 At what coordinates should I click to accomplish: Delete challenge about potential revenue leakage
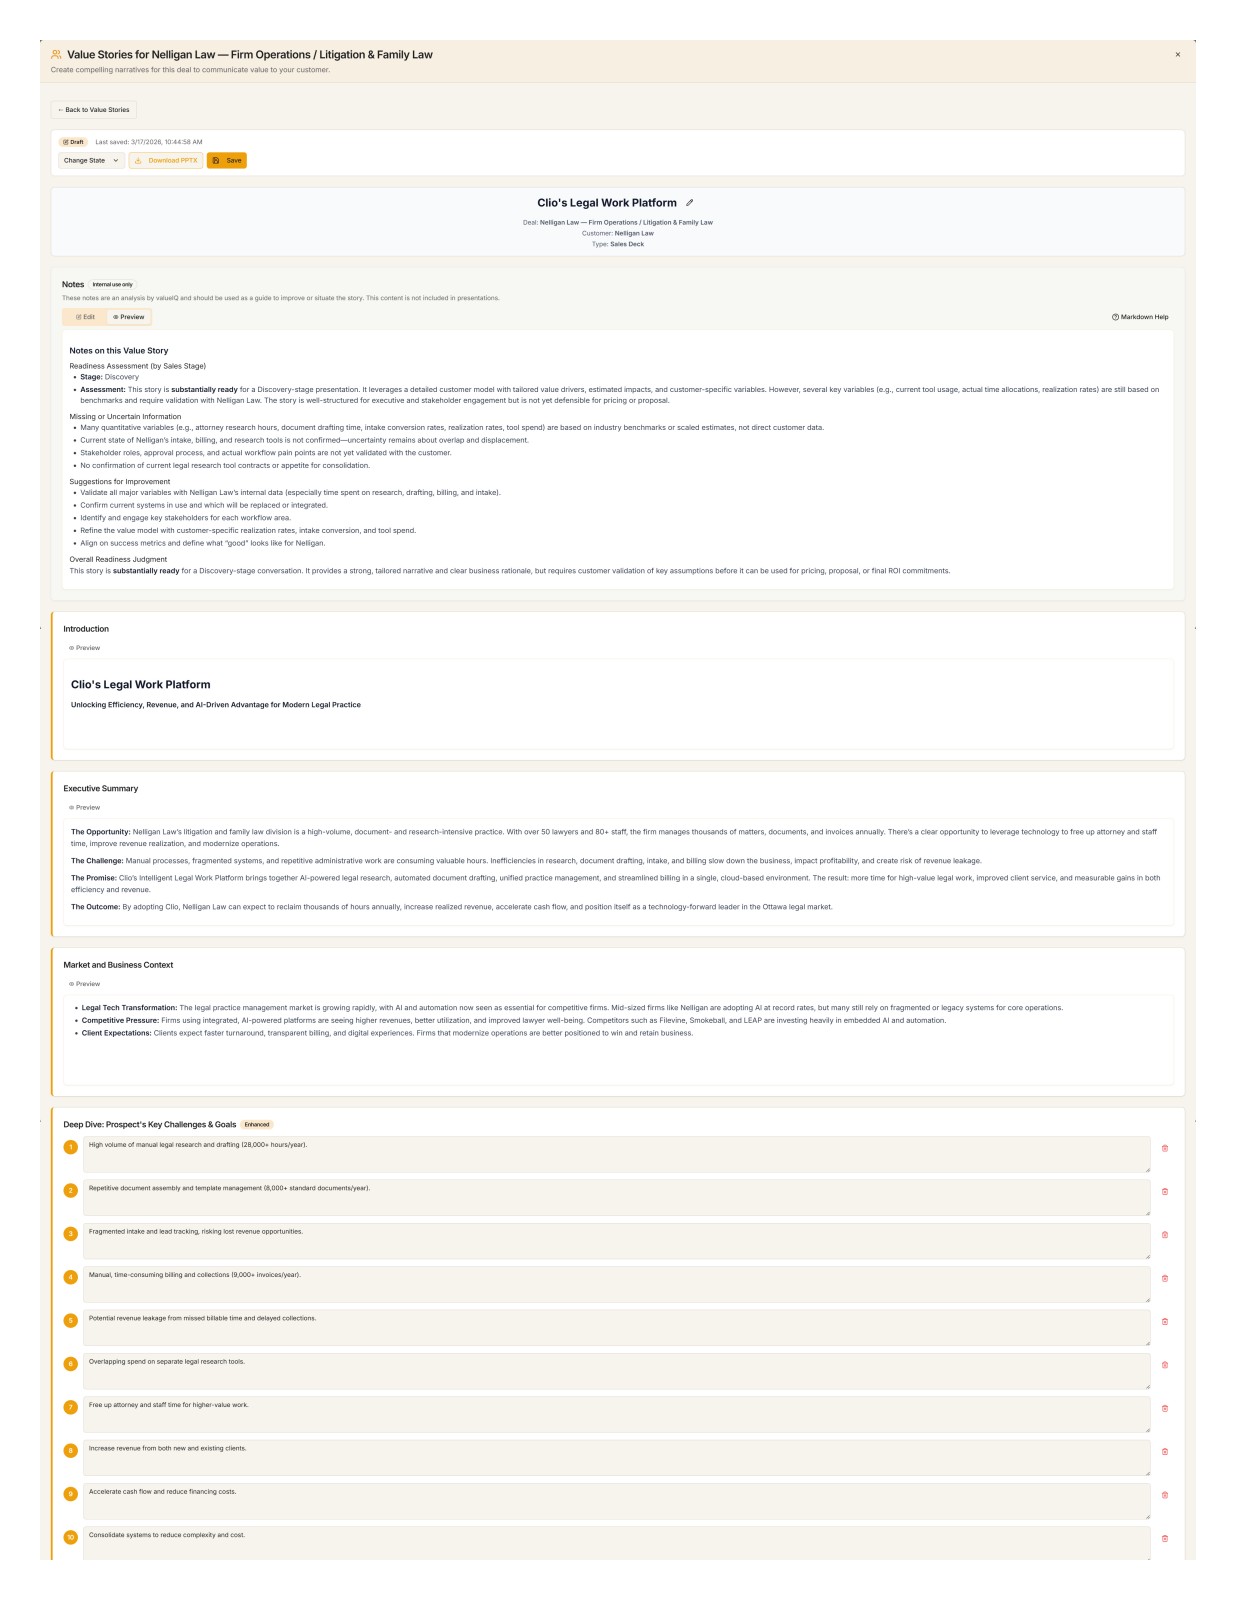click(1165, 1321)
